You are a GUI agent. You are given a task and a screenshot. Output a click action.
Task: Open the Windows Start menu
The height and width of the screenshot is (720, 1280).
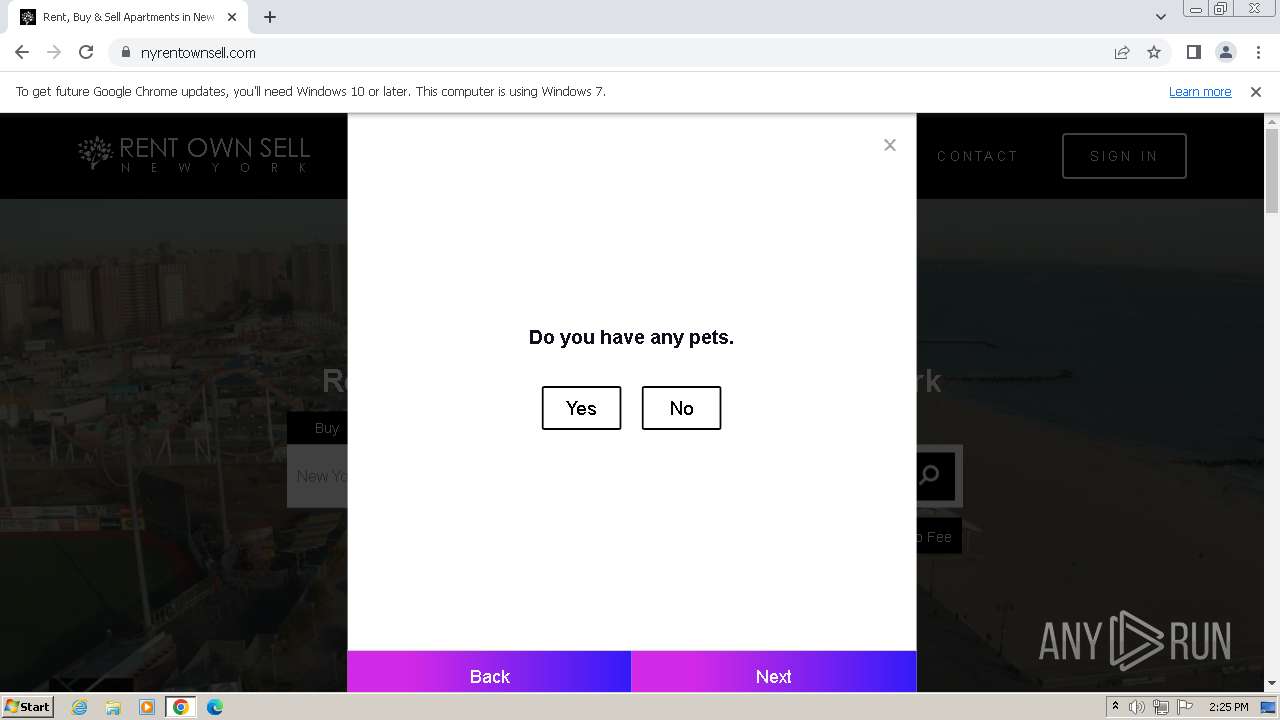coord(28,707)
